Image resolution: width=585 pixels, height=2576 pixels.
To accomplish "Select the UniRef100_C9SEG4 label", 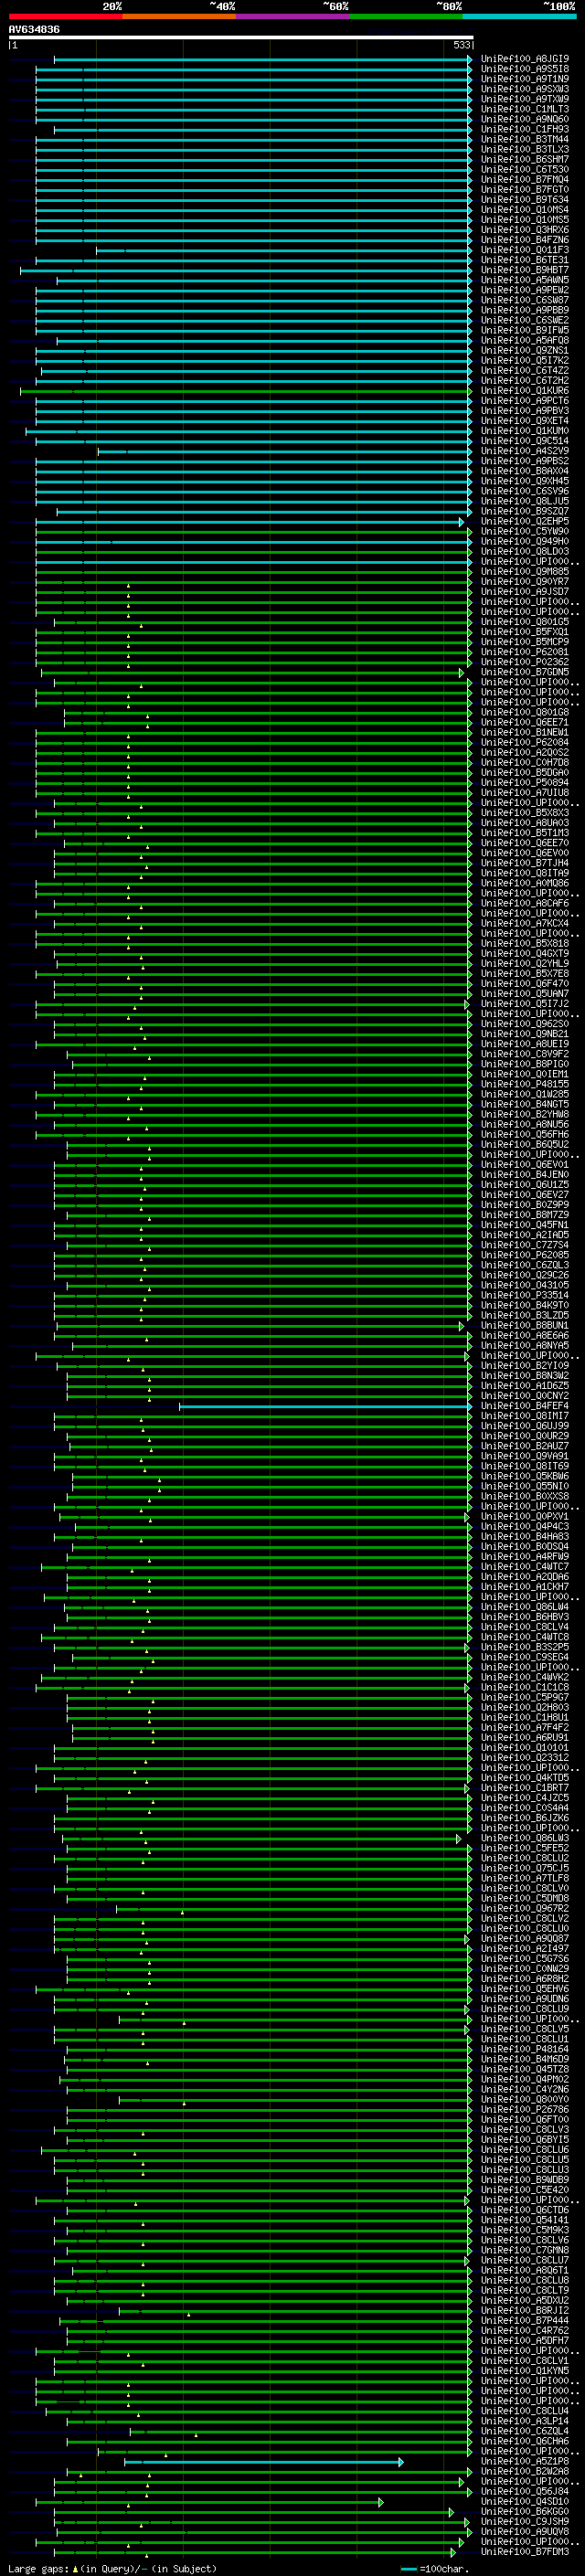I will [525, 1657].
